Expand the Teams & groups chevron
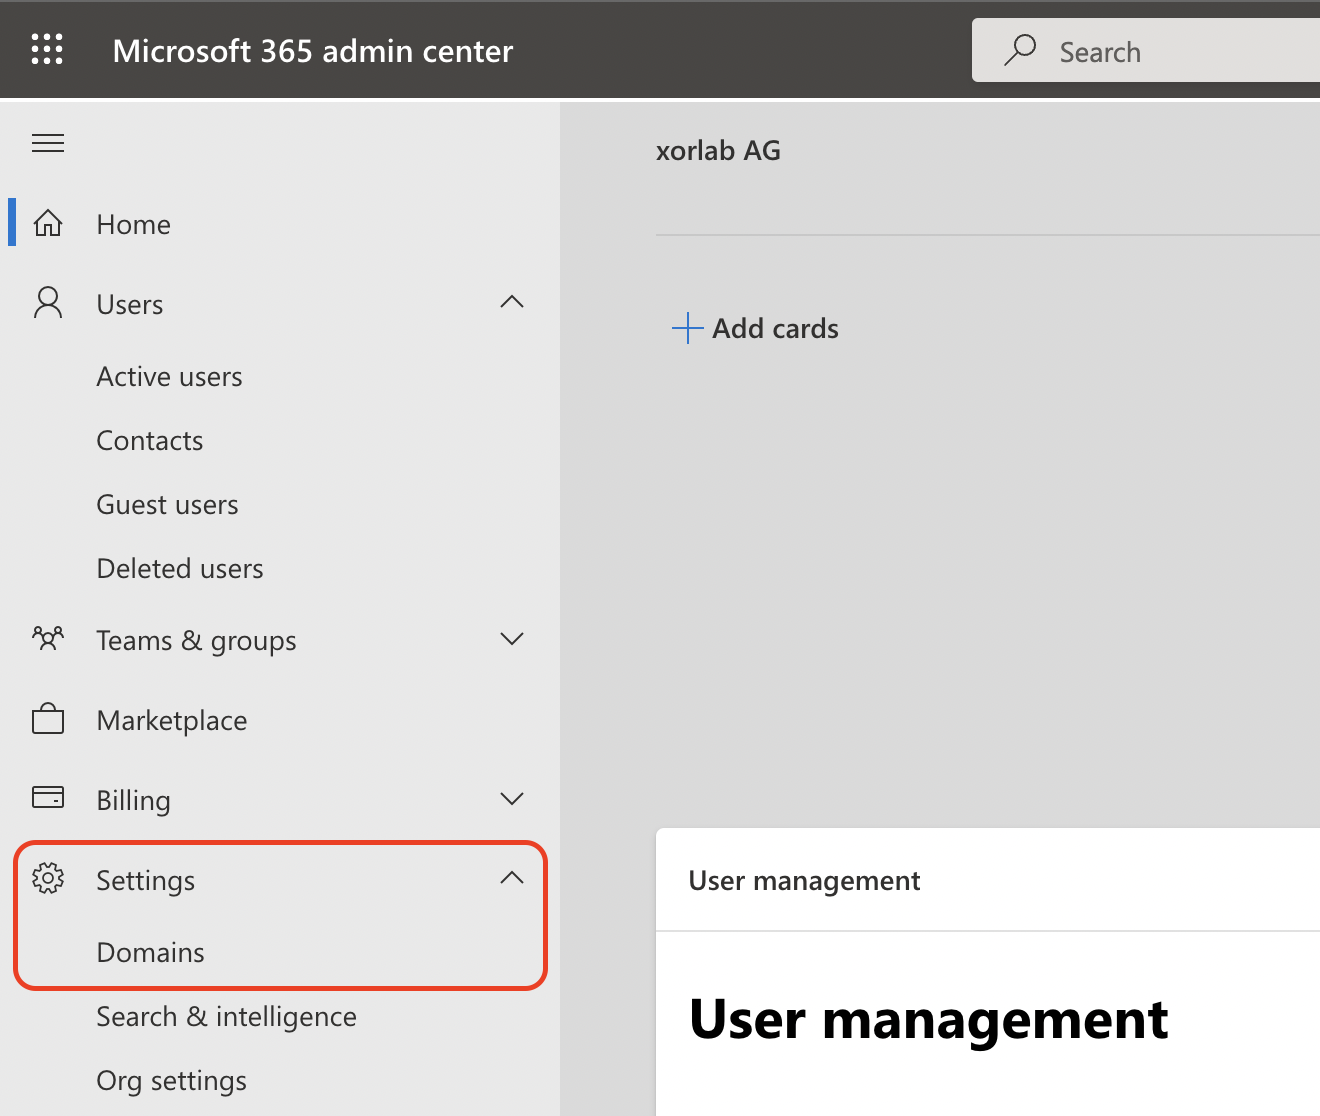Image resolution: width=1320 pixels, height=1116 pixels. pyautogui.click(x=512, y=639)
